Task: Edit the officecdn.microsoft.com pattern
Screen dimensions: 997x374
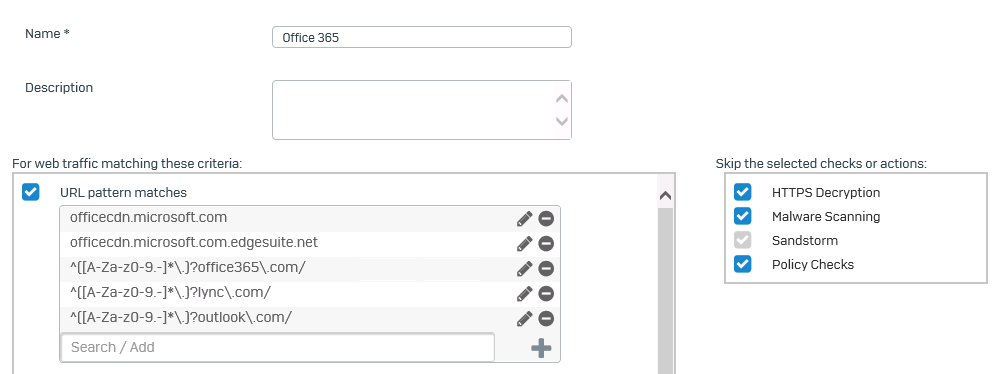Action: click(524, 219)
